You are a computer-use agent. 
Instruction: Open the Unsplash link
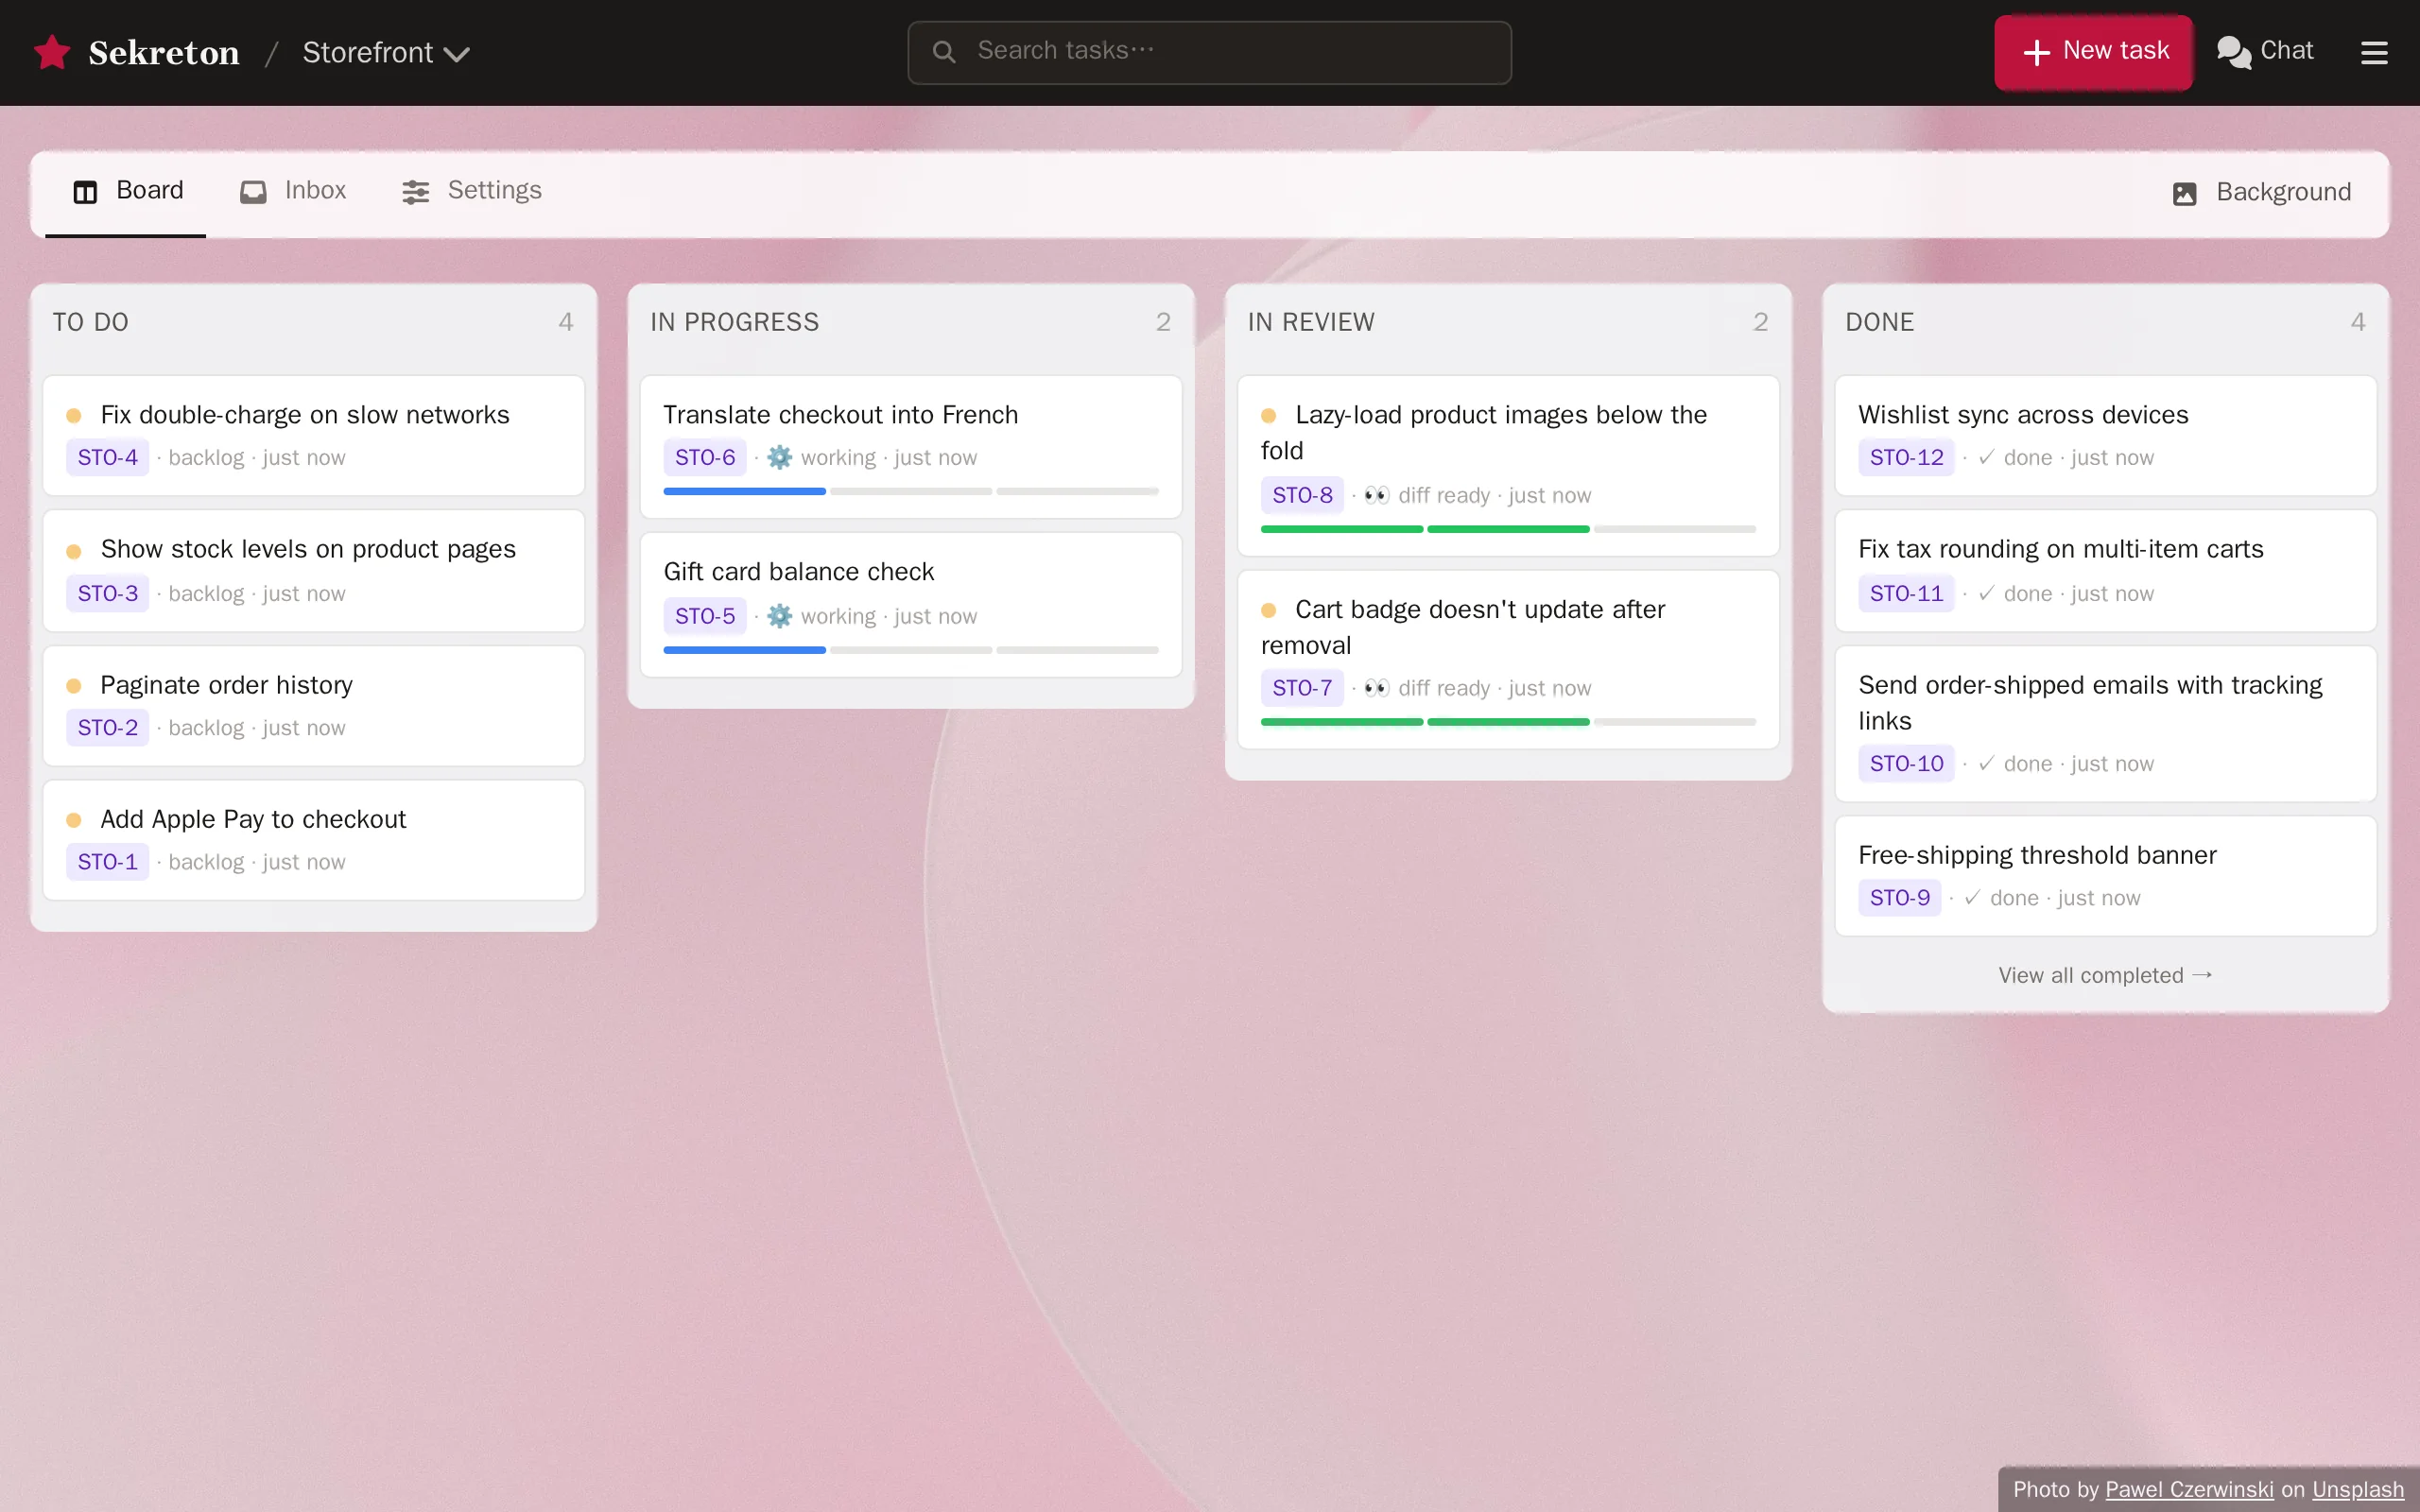(x=2358, y=1489)
